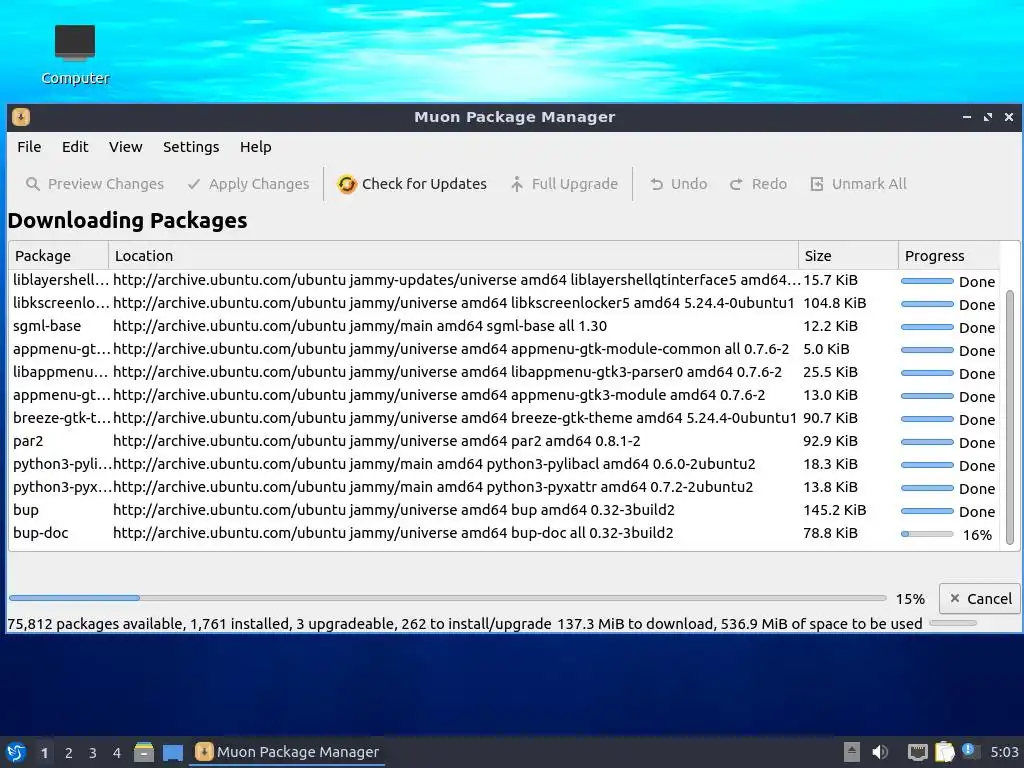Click the Muon app icon in title bar
This screenshot has width=1024, height=768.
(x=21, y=117)
